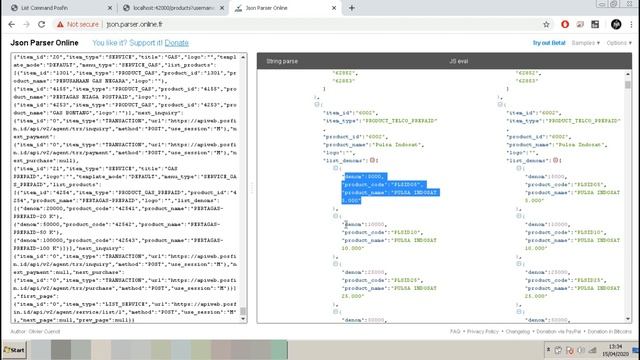Close the List Command Posfin tab
This screenshot has width=640, height=360.
click(x=110, y=8)
